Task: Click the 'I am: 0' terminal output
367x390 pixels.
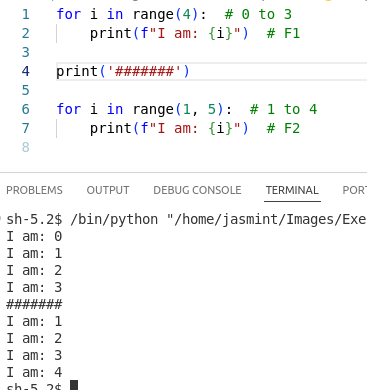Action: [34, 237]
